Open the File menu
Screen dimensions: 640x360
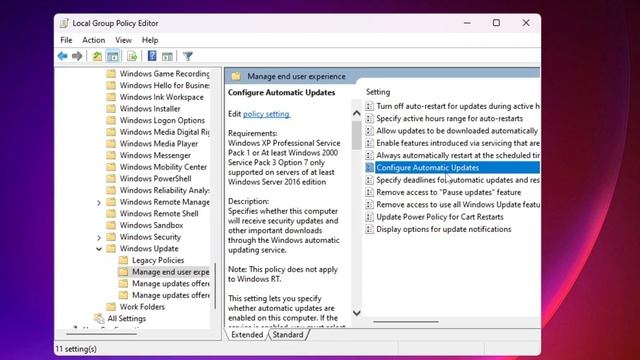[66, 40]
